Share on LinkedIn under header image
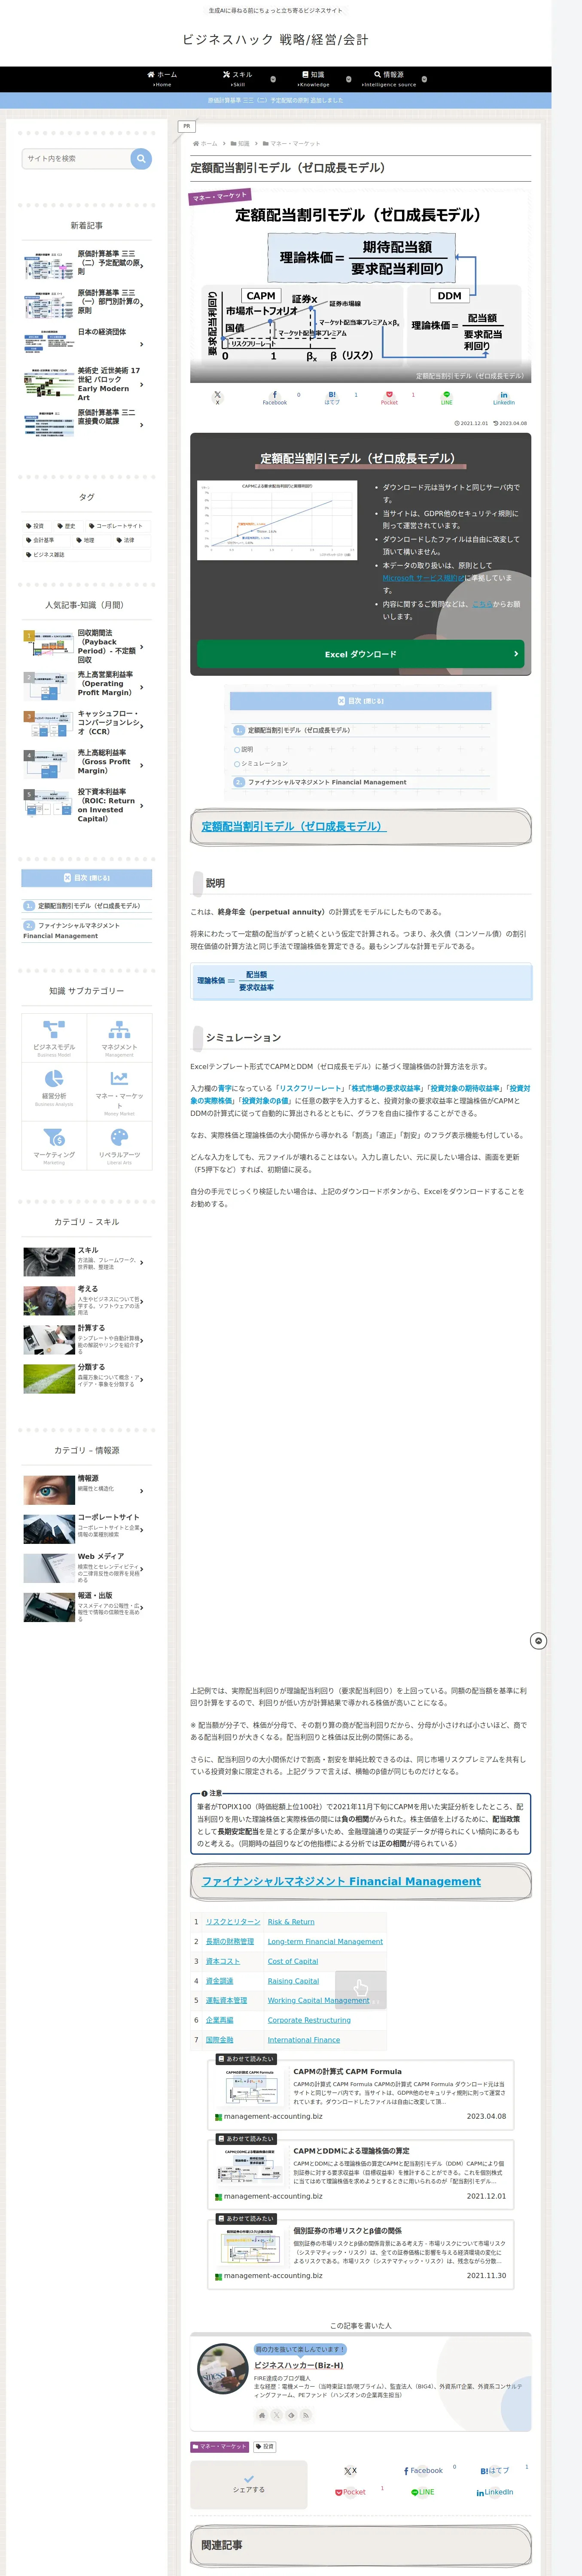The height and width of the screenshot is (2576, 582). pos(504,397)
